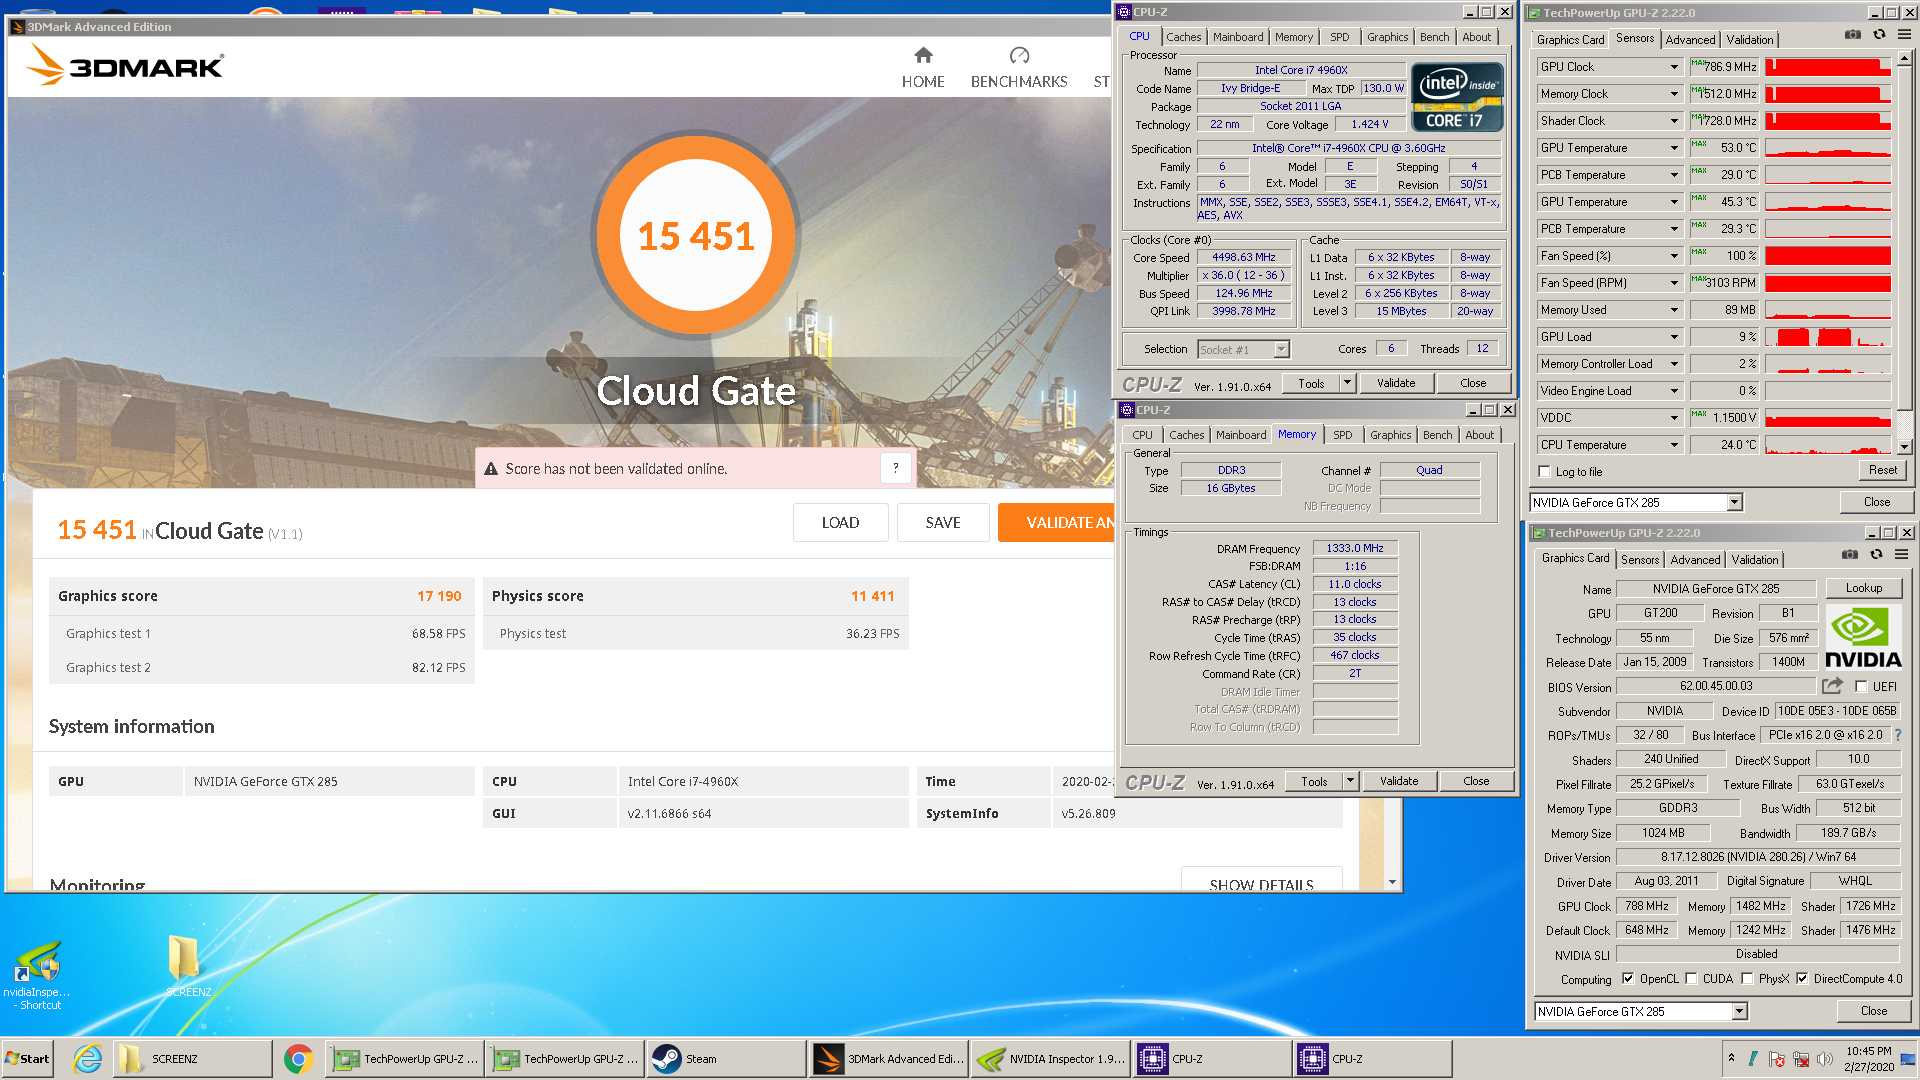
Task: Click the GPU-Z sensors vertical scrollbar
Action: [x=1904, y=252]
